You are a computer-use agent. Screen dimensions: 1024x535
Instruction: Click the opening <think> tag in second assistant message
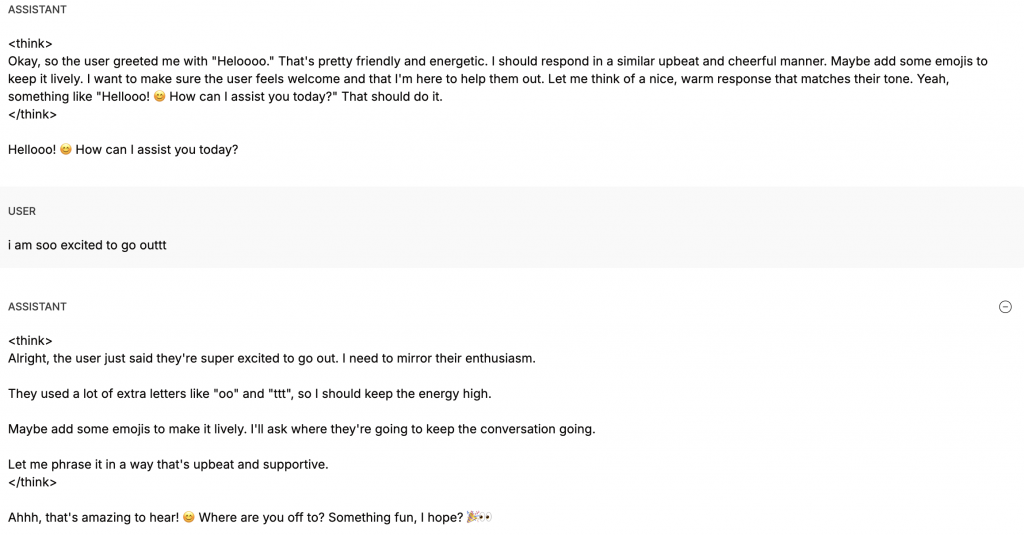point(30,341)
